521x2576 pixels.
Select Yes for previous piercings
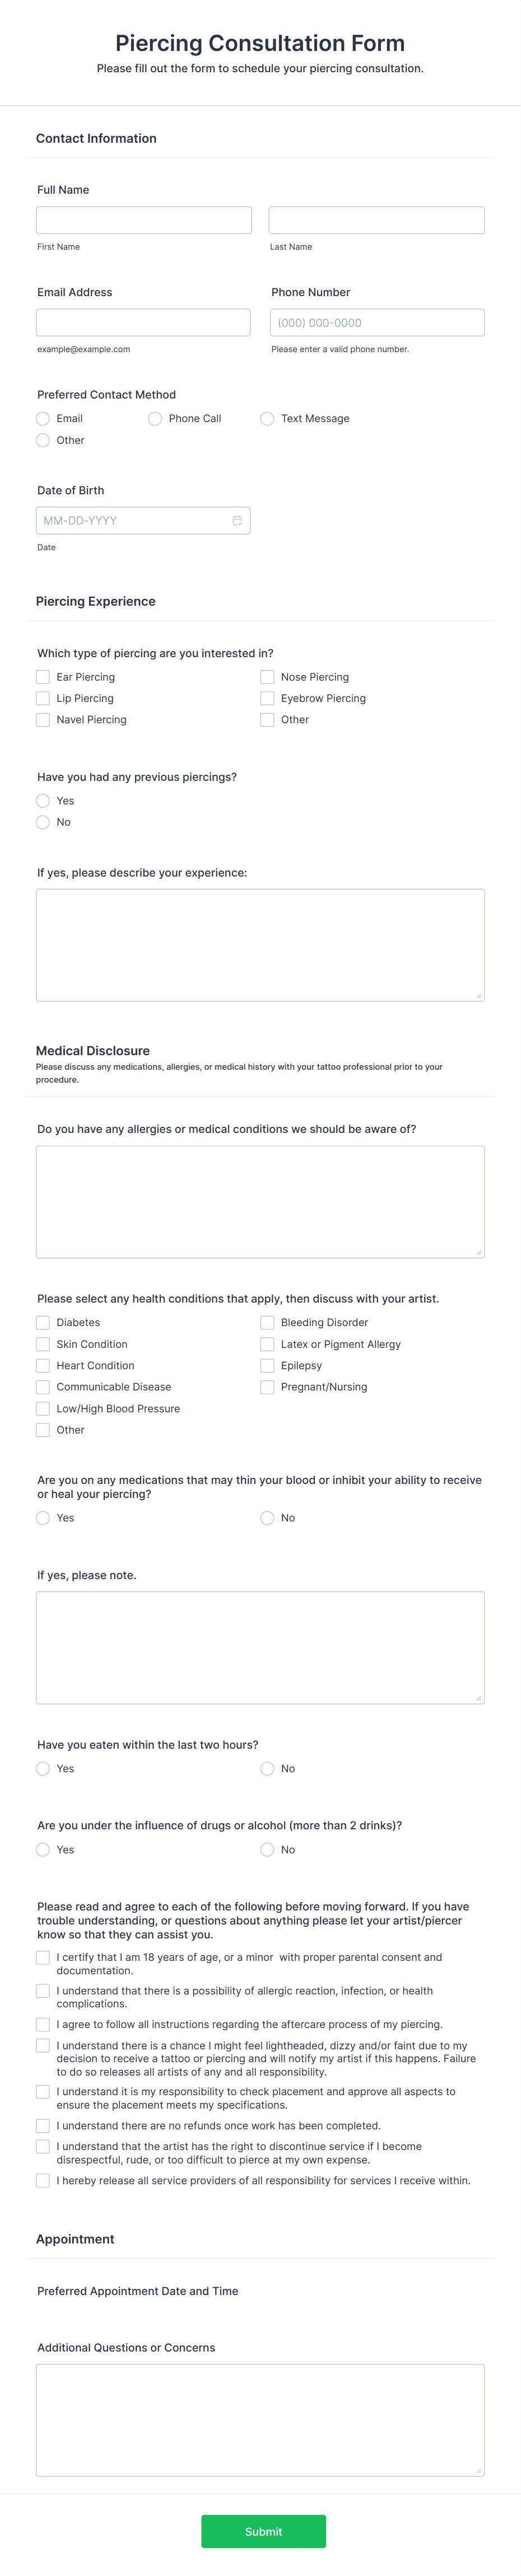pyautogui.click(x=43, y=801)
